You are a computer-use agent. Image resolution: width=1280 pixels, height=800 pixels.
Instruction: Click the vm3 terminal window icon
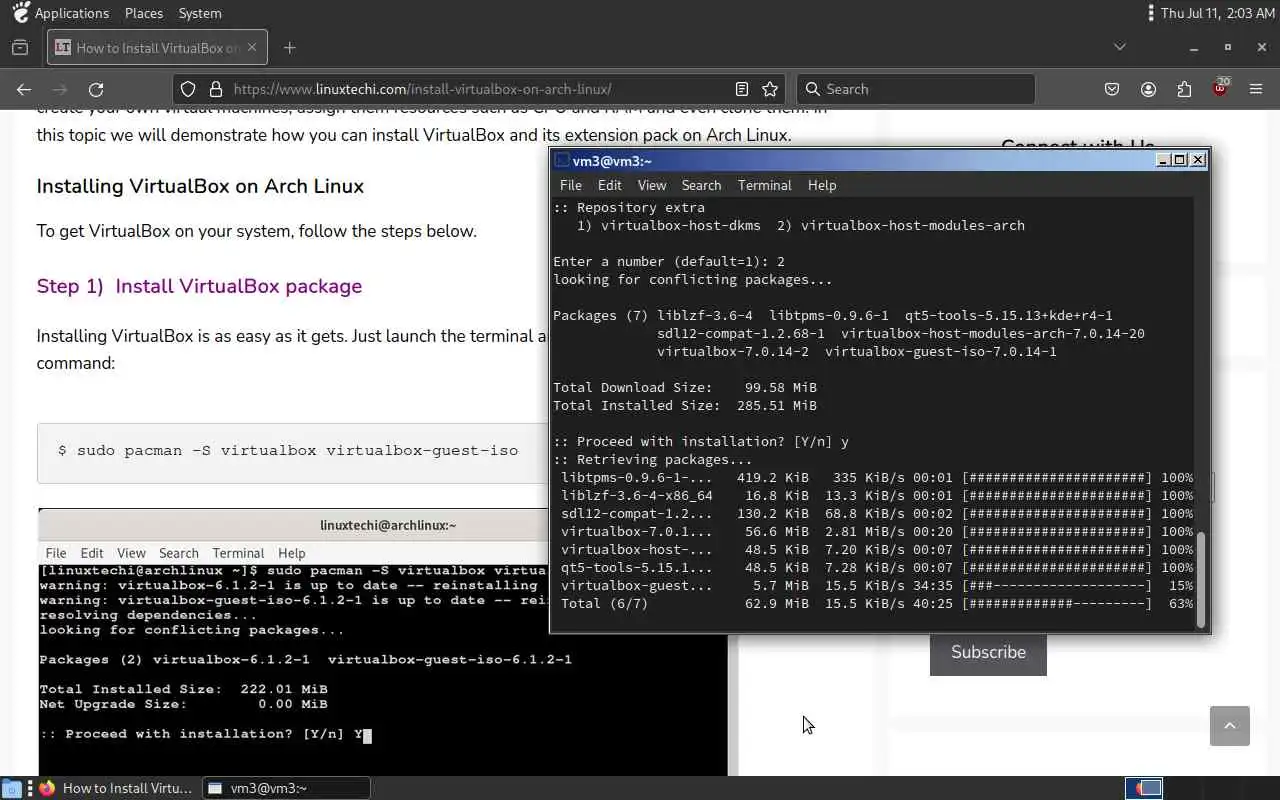click(x=562, y=160)
